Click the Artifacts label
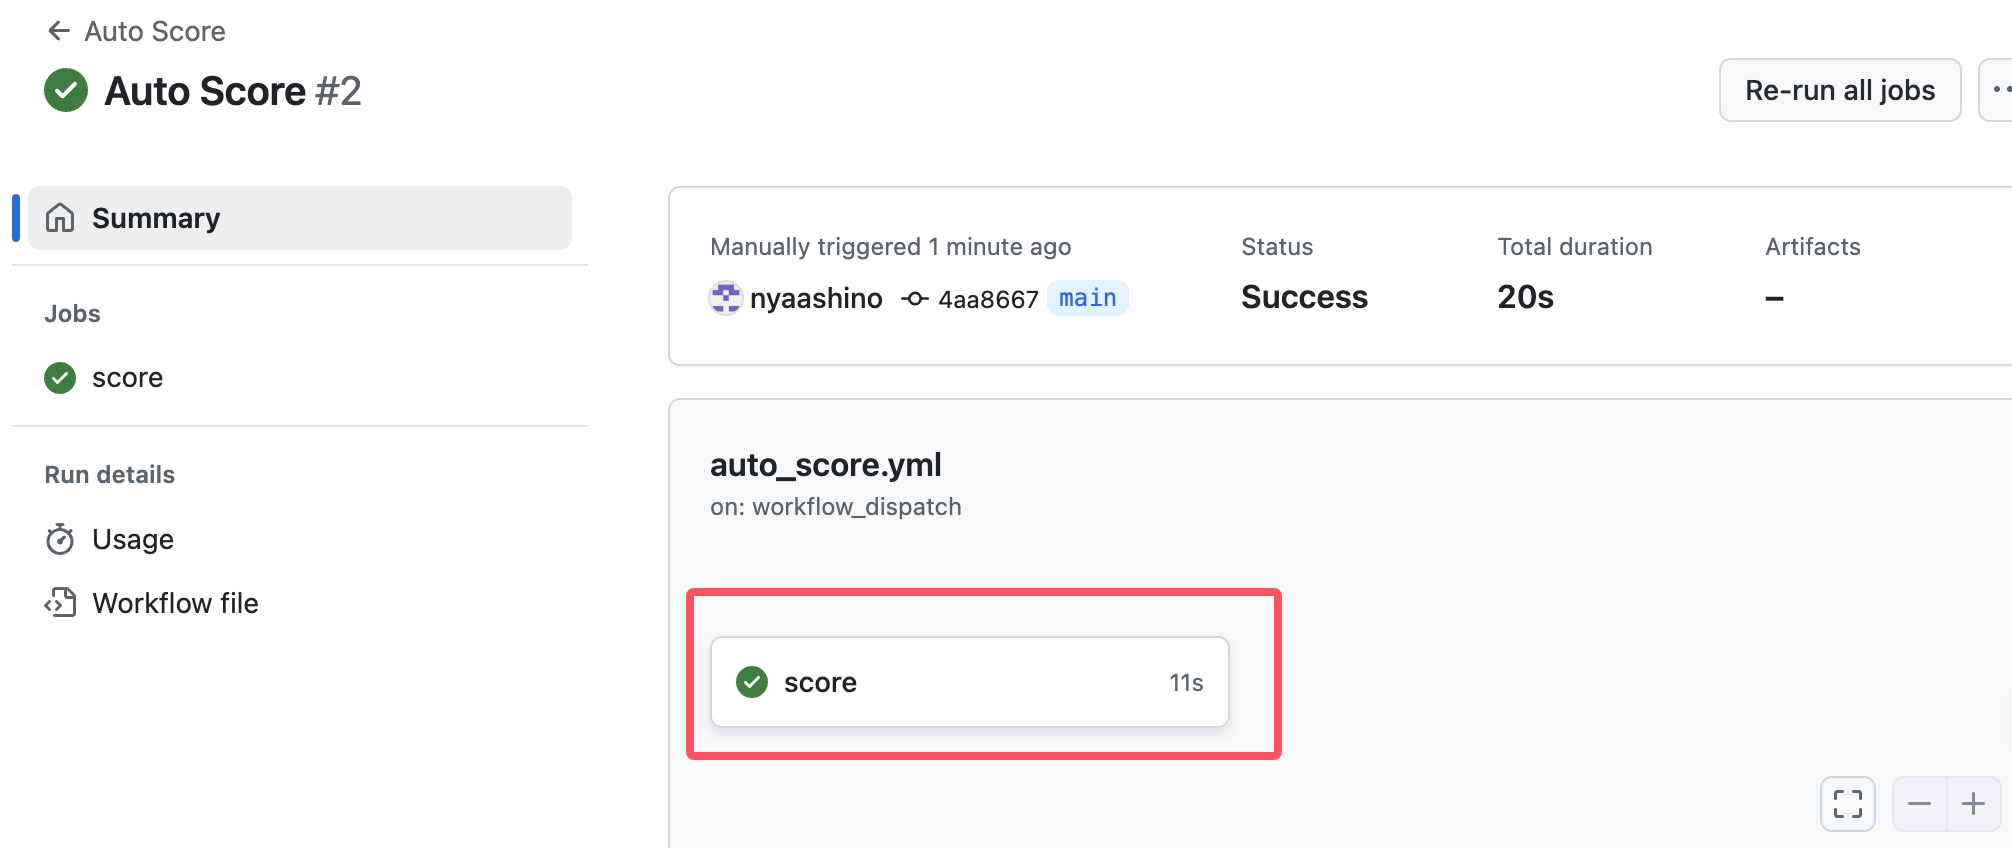Image resolution: width=2012 pixels, height=848 pixels. (1813, 247)
